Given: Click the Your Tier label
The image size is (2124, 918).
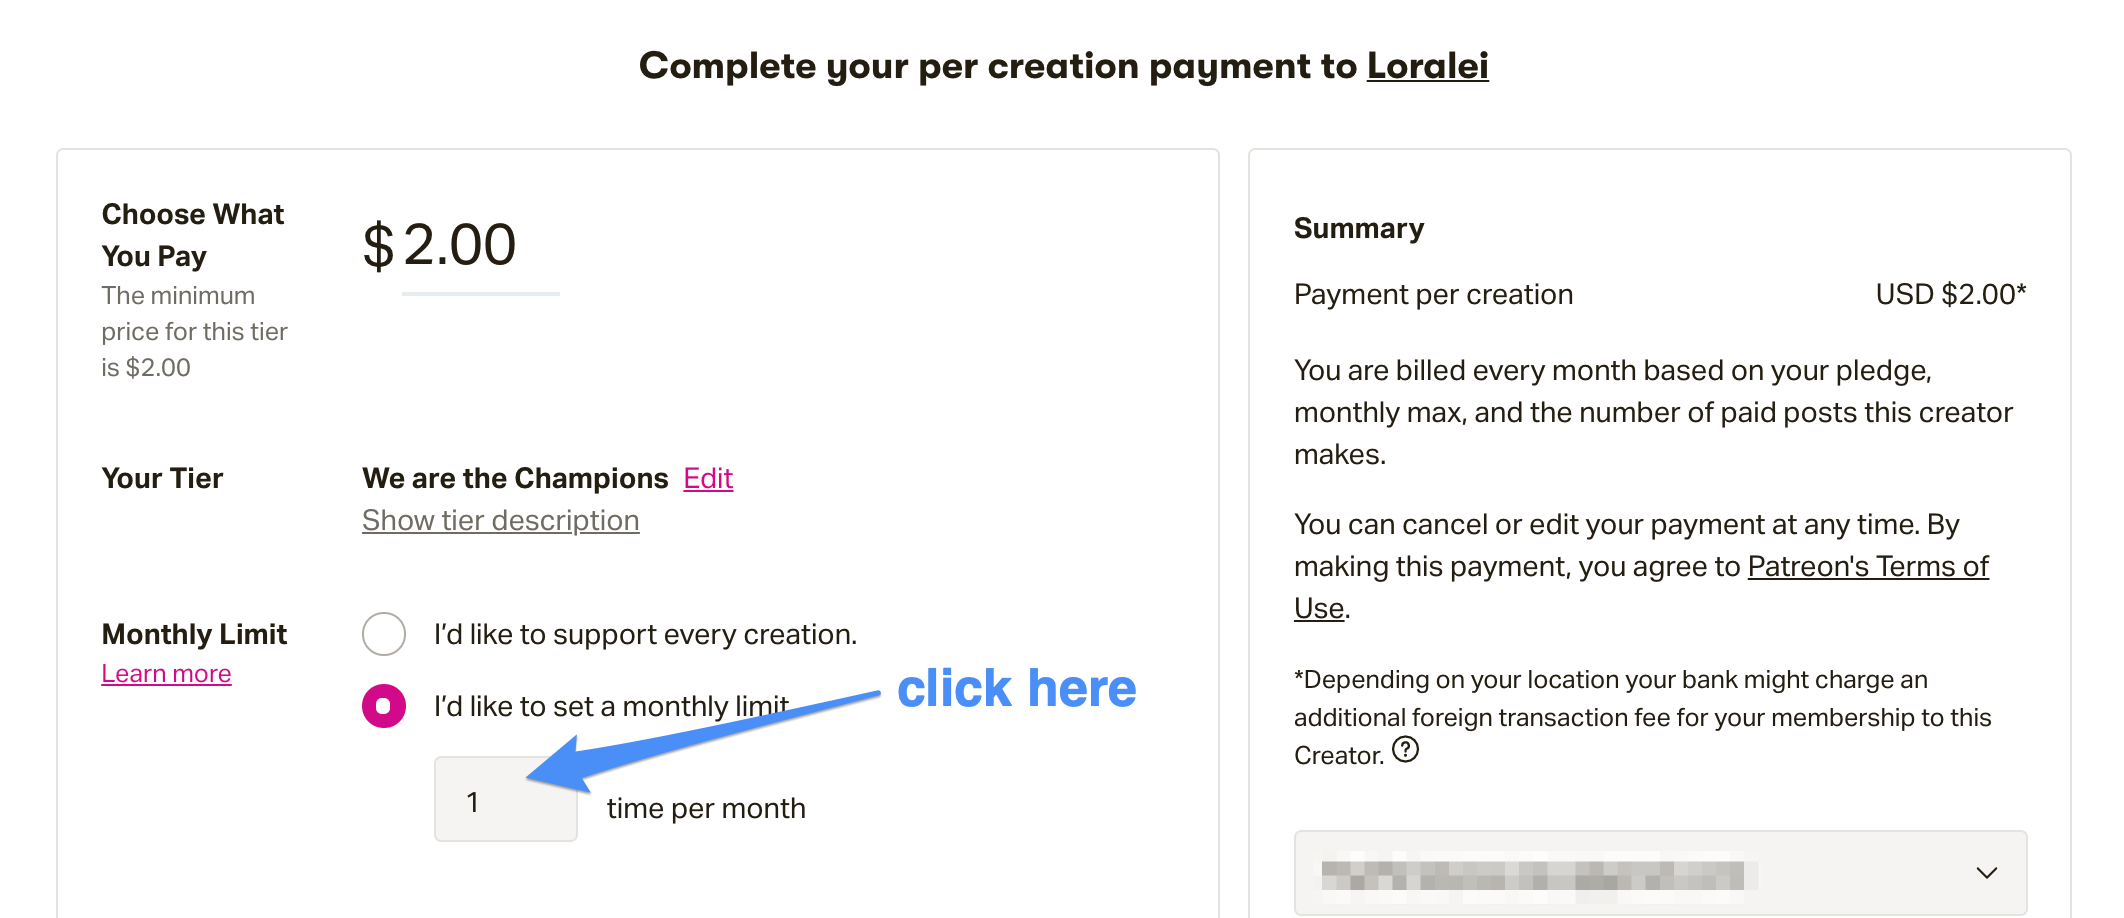Looking at the screenshot, I should point(162,478).
